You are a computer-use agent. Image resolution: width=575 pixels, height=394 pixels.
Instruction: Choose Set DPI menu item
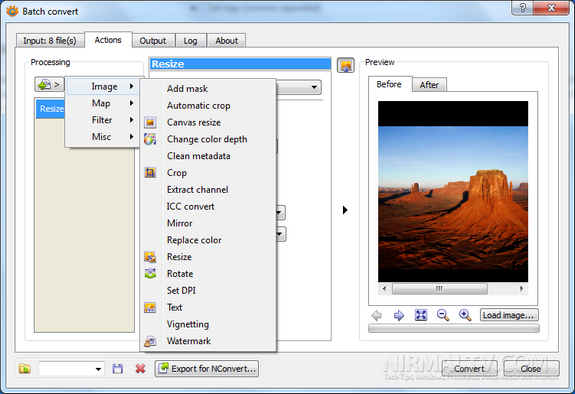point(208,291)
